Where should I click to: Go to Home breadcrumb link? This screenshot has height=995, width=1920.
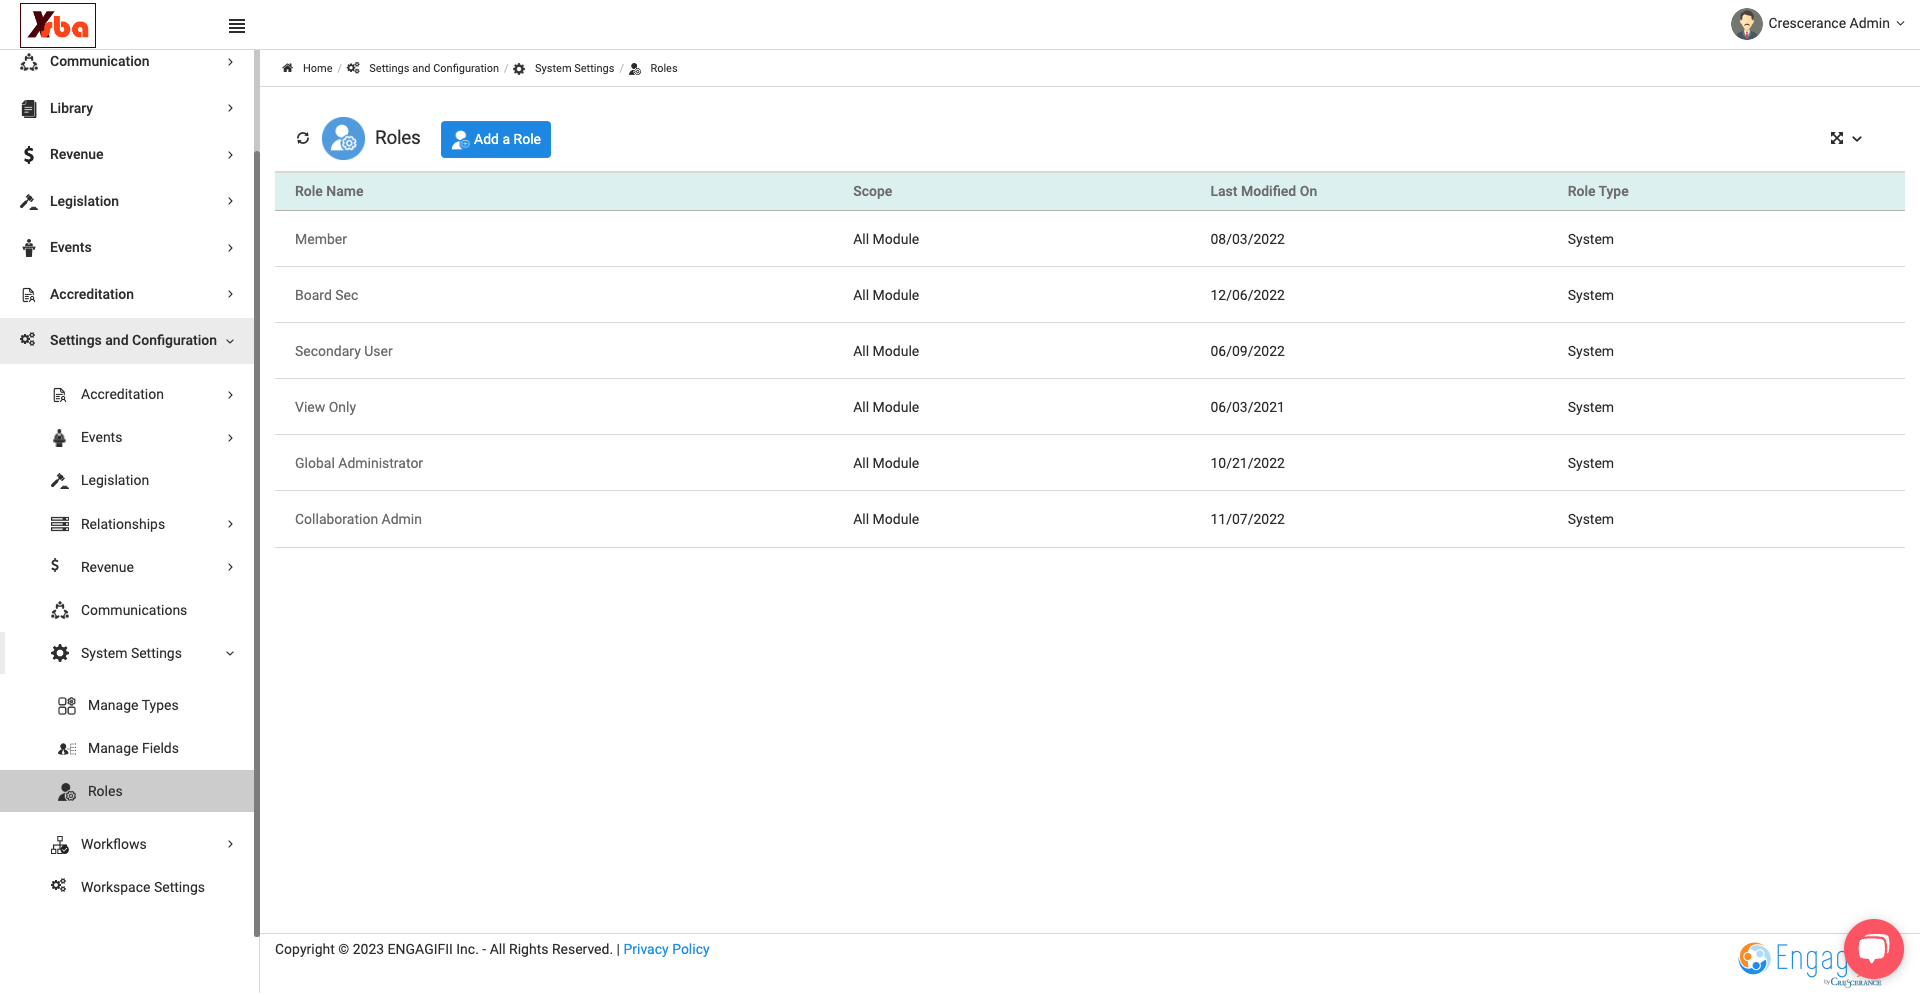pyautogui.click(x=317, y=68)
